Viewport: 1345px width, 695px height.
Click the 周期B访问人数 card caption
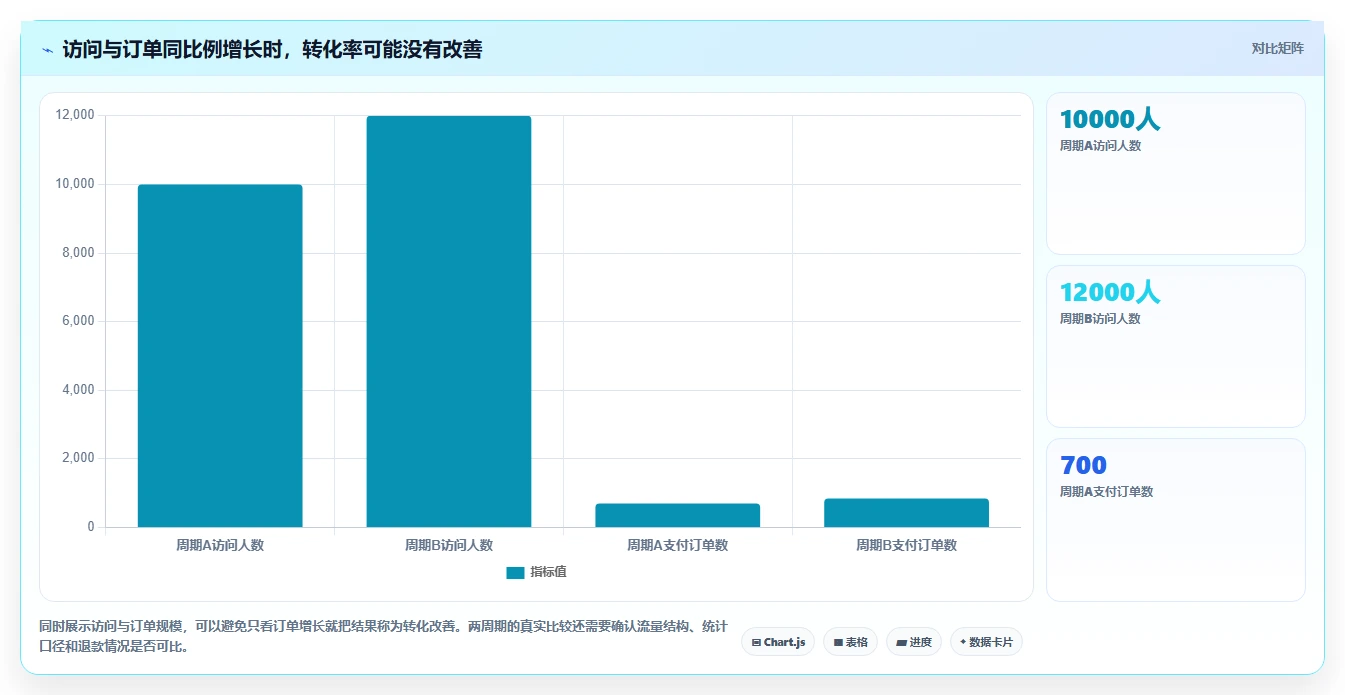(1100, 319)
